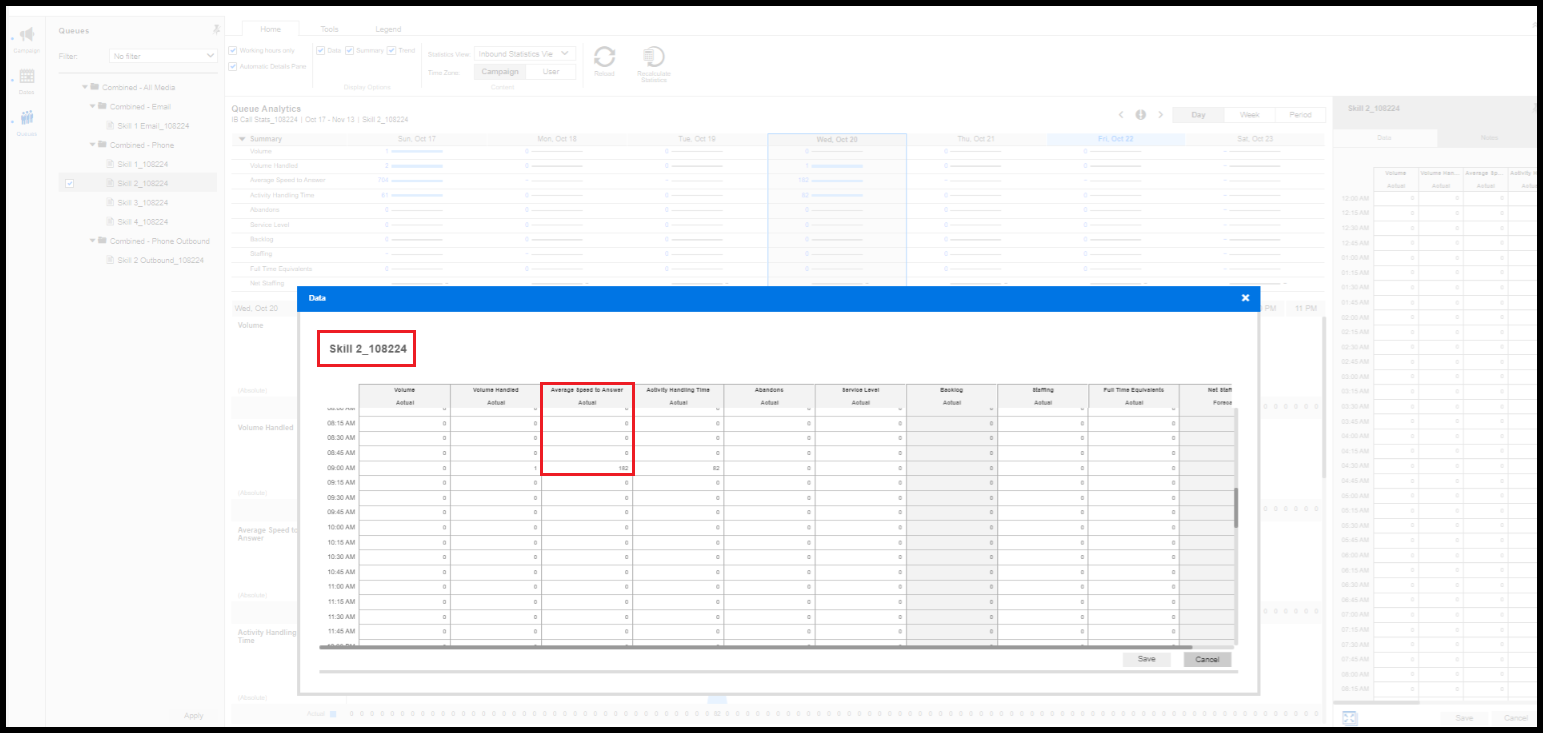Select the Period view tab
The width and height of the screenshot is (1543, 733).
pos(1300,115)
